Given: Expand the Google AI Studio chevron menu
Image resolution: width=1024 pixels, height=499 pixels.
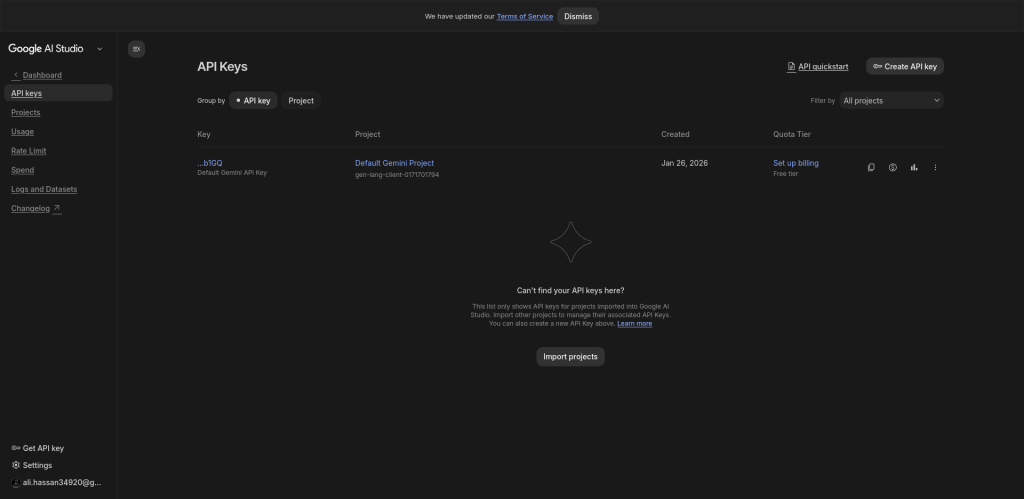Looking at the screenshot, I should pyautogui.click(x=100, y=48).
